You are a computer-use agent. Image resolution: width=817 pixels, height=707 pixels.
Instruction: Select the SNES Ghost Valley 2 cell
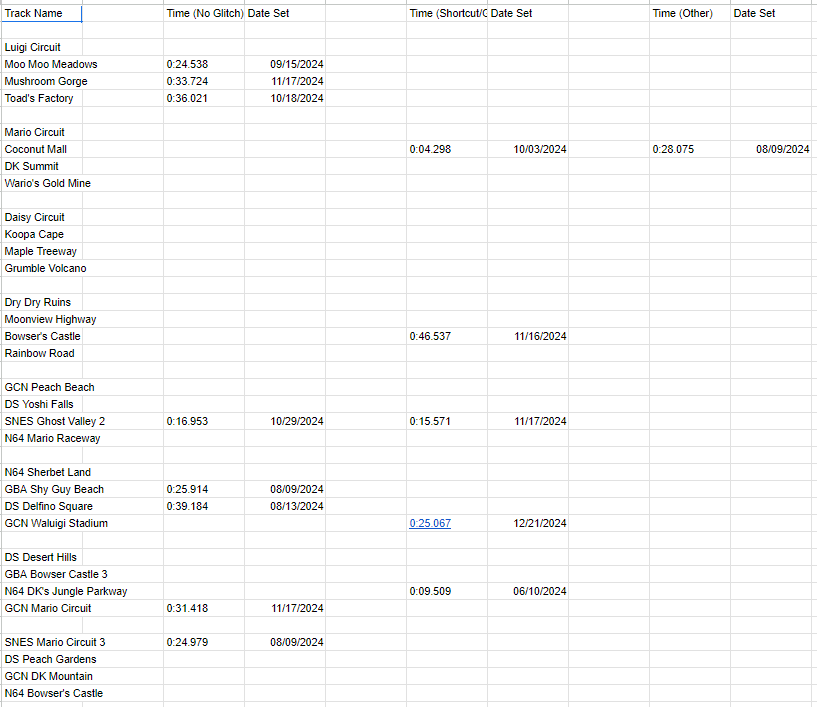pos(42,421)
